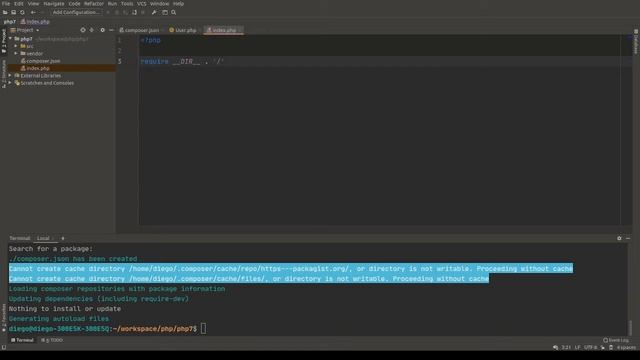Open the Refactor menu
640x360 pixels.
pyautogui.click(x=94, y=4)
